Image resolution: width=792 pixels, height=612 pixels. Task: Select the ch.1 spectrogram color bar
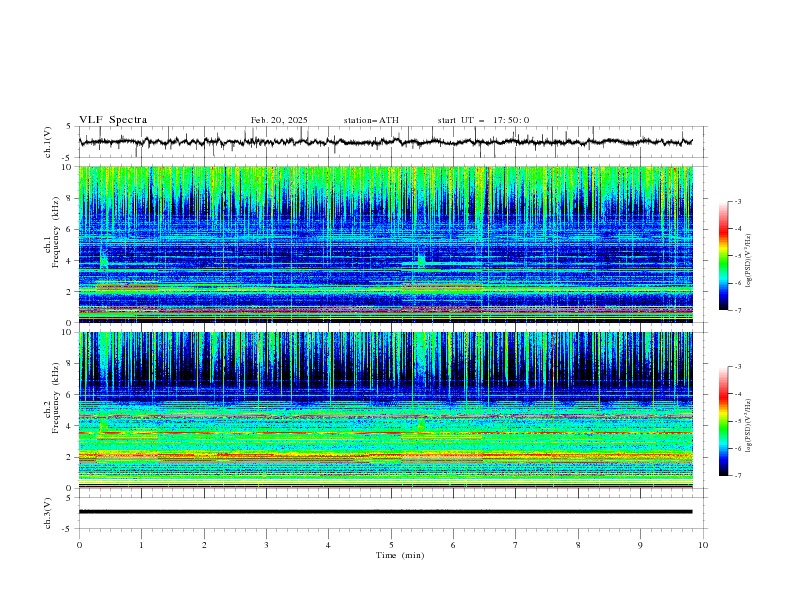[723, 255]
